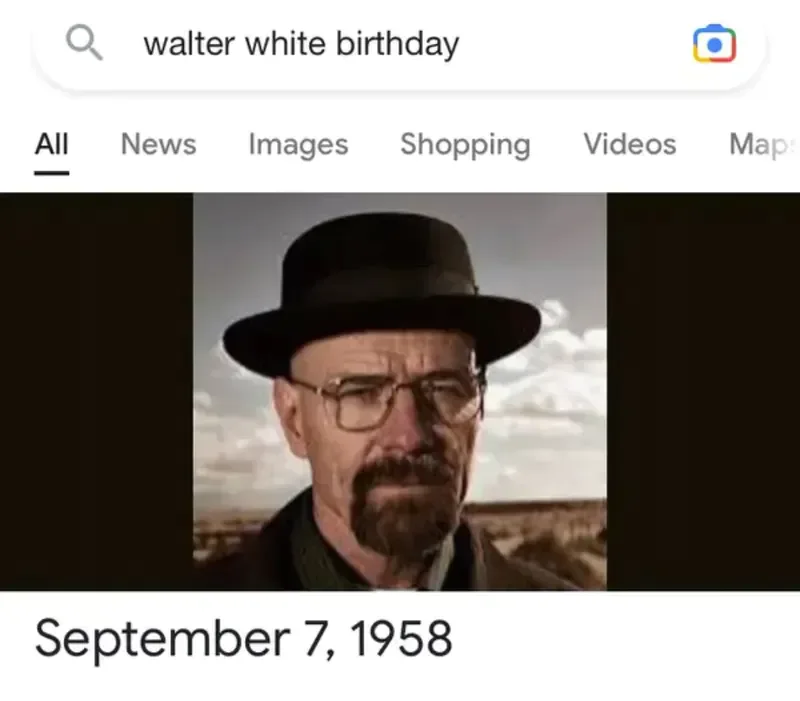Open the portrait photo in the result
800x701 pixels.
coord(400,391)
